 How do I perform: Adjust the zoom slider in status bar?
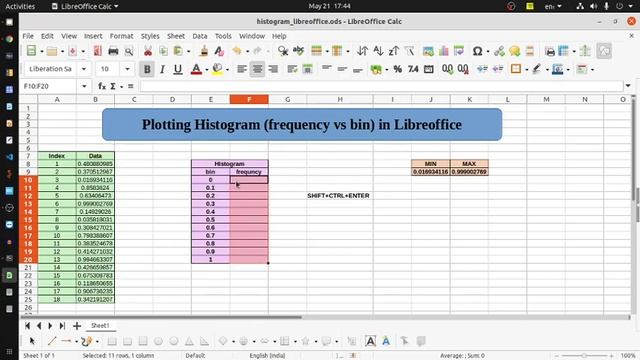(x=584, y=356)
